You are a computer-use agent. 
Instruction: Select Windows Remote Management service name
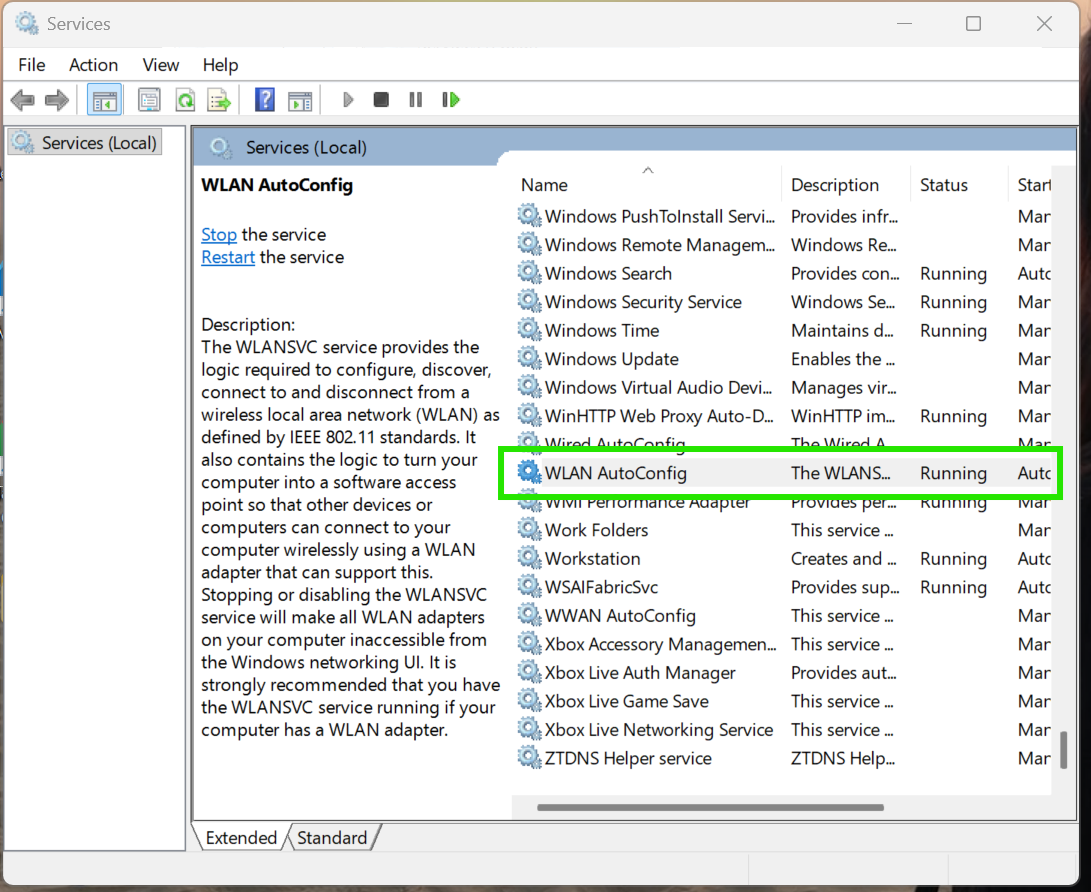click(x=659, y=245)
